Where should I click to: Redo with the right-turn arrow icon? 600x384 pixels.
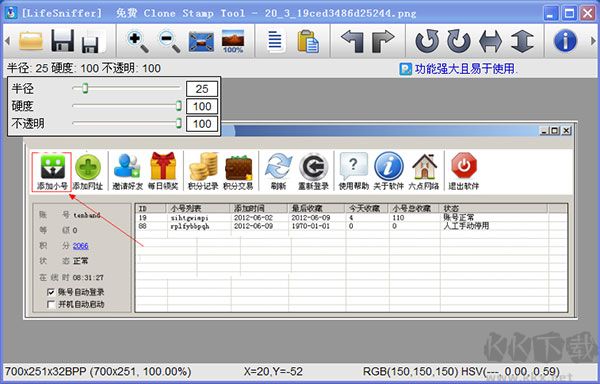point(383,41)
